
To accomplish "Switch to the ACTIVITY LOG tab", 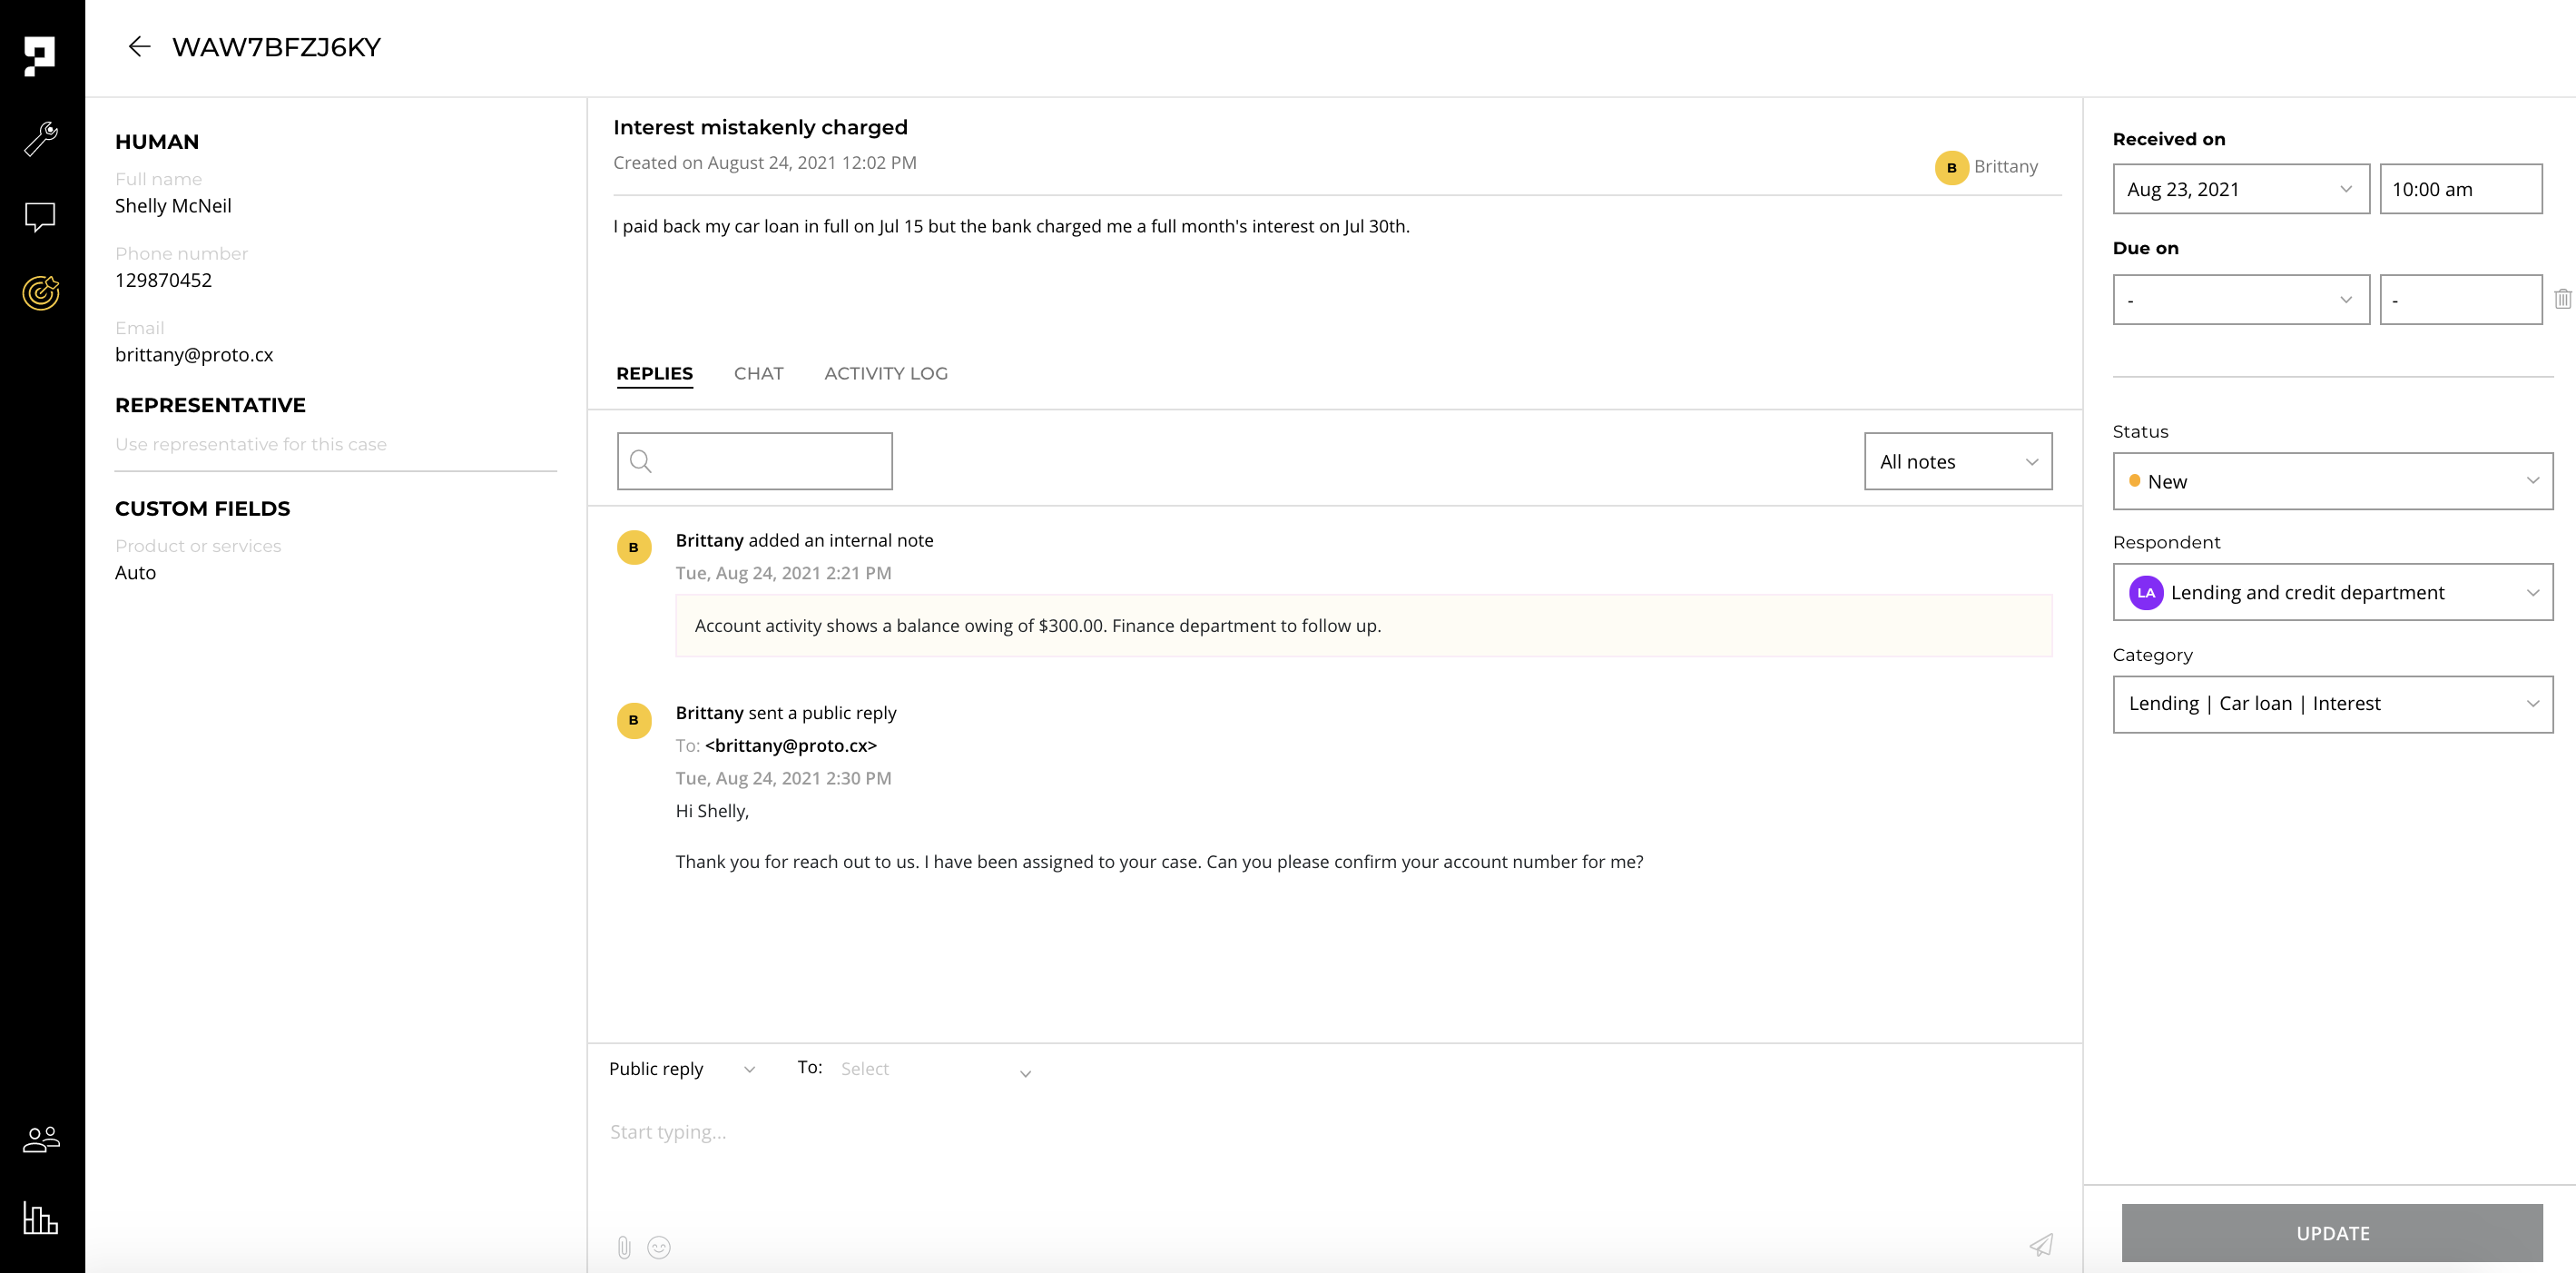I will [x=885, y=373].
